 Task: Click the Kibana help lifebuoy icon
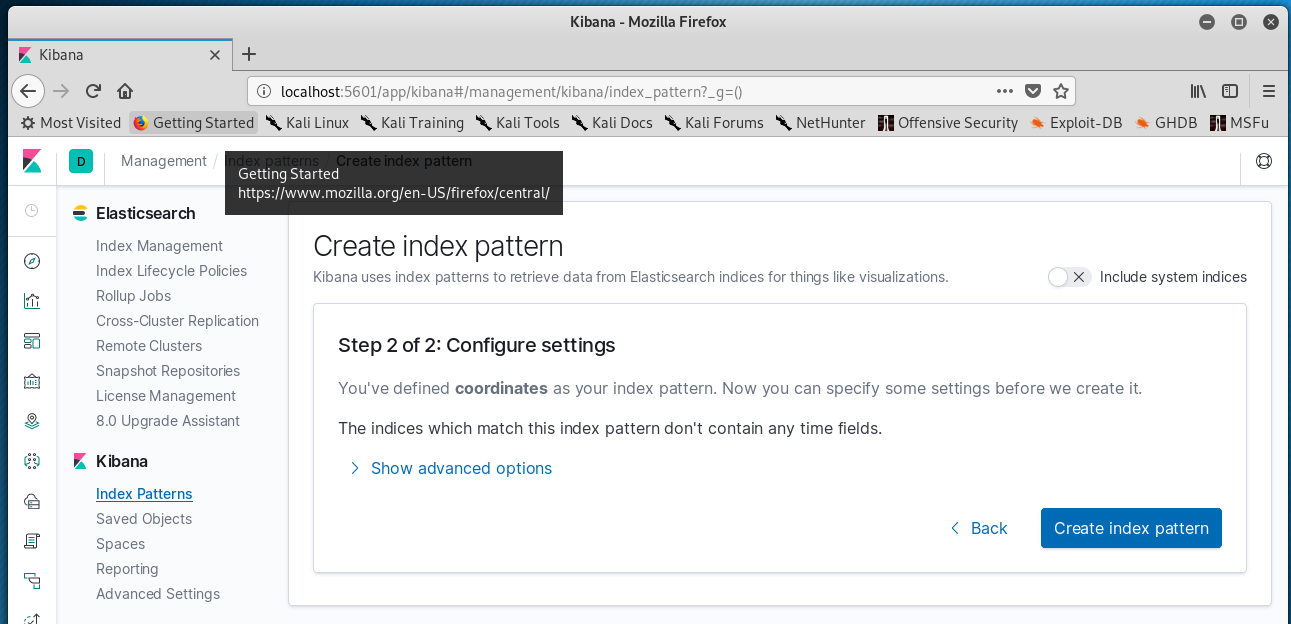click(1264, 161)
